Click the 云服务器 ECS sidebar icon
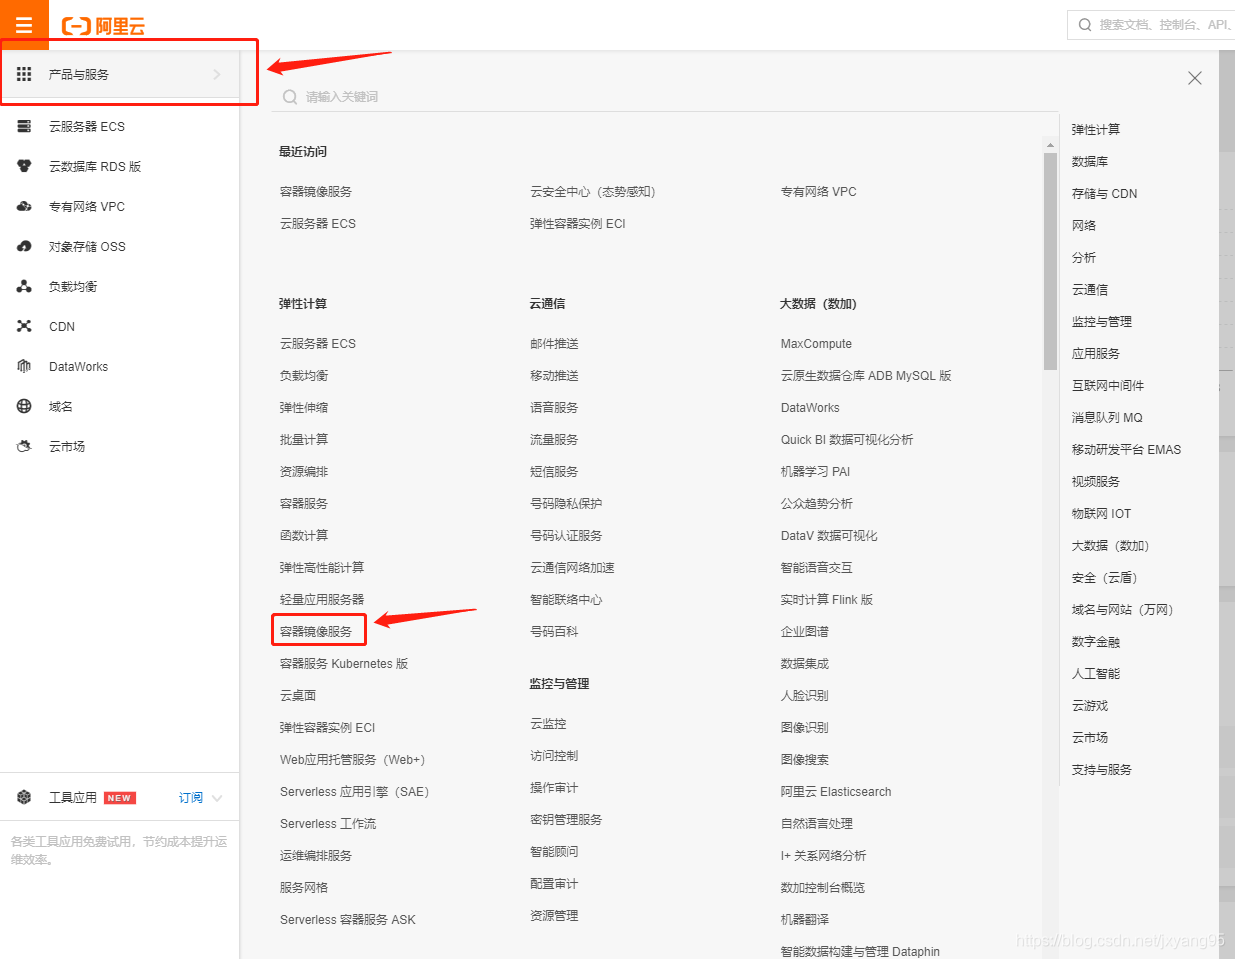1235x959 pixels. 24,126
